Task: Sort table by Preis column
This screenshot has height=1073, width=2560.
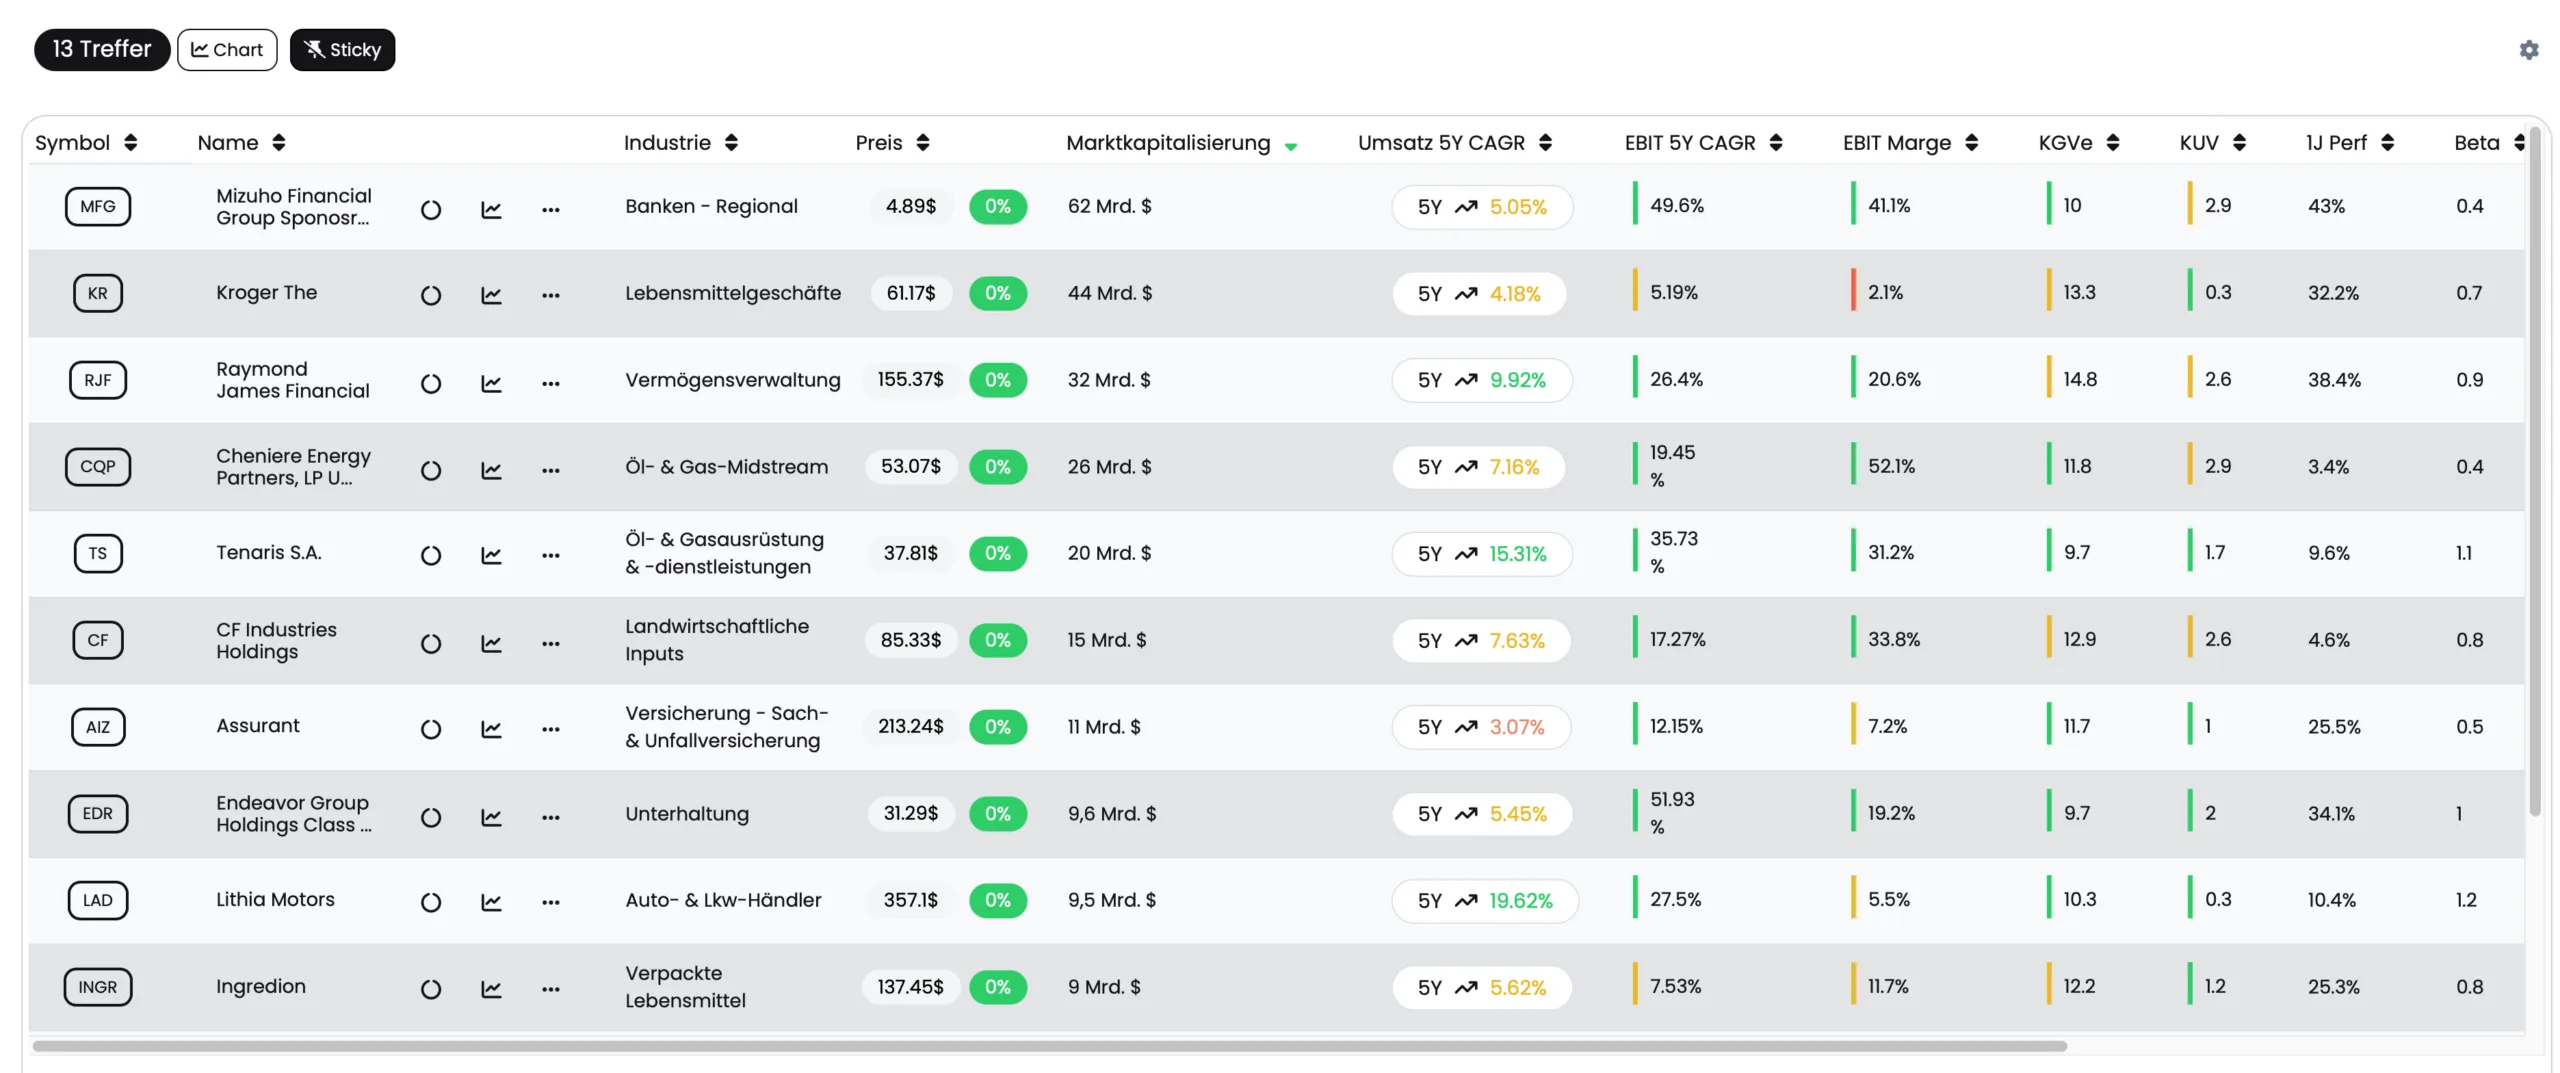Action: pos(892,142)
